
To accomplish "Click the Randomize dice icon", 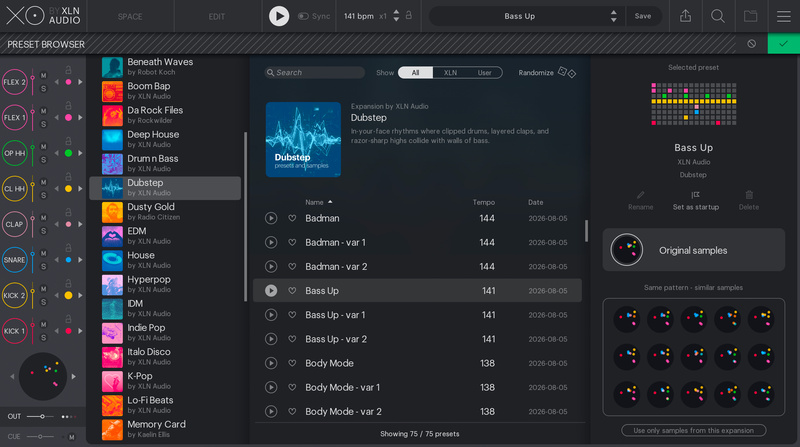I will pos(567,72).
